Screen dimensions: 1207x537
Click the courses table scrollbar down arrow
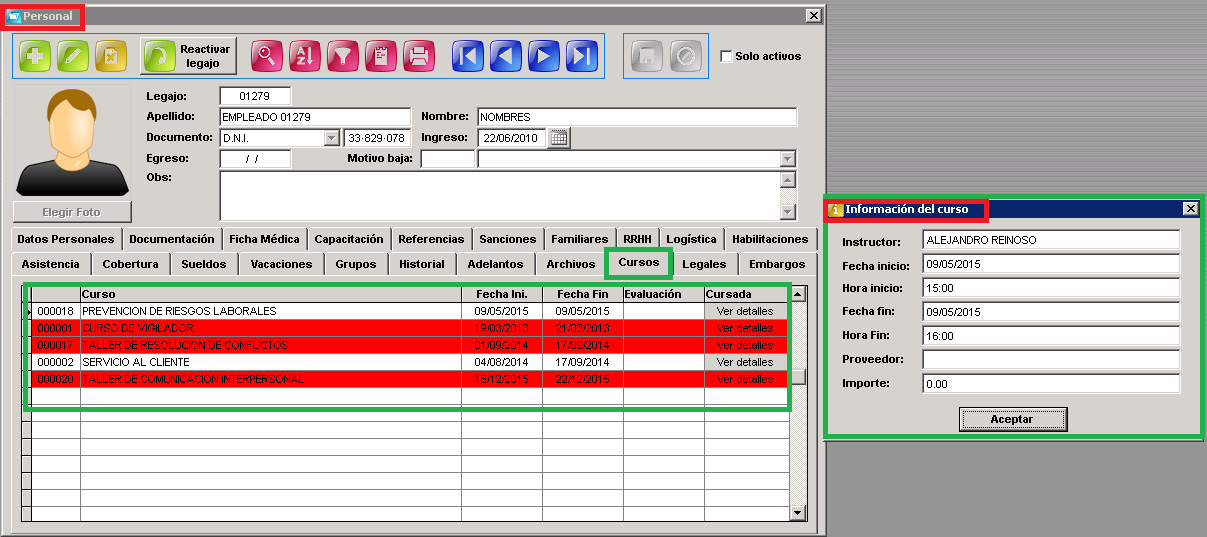coord(797,513)
